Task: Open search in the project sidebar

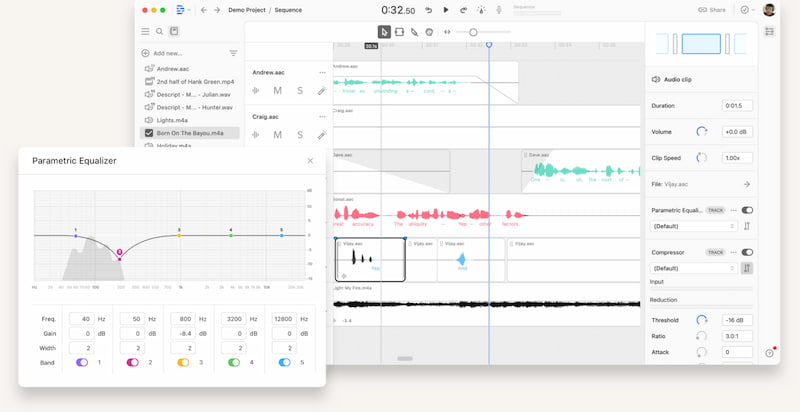Action: (x=159, y=32)
